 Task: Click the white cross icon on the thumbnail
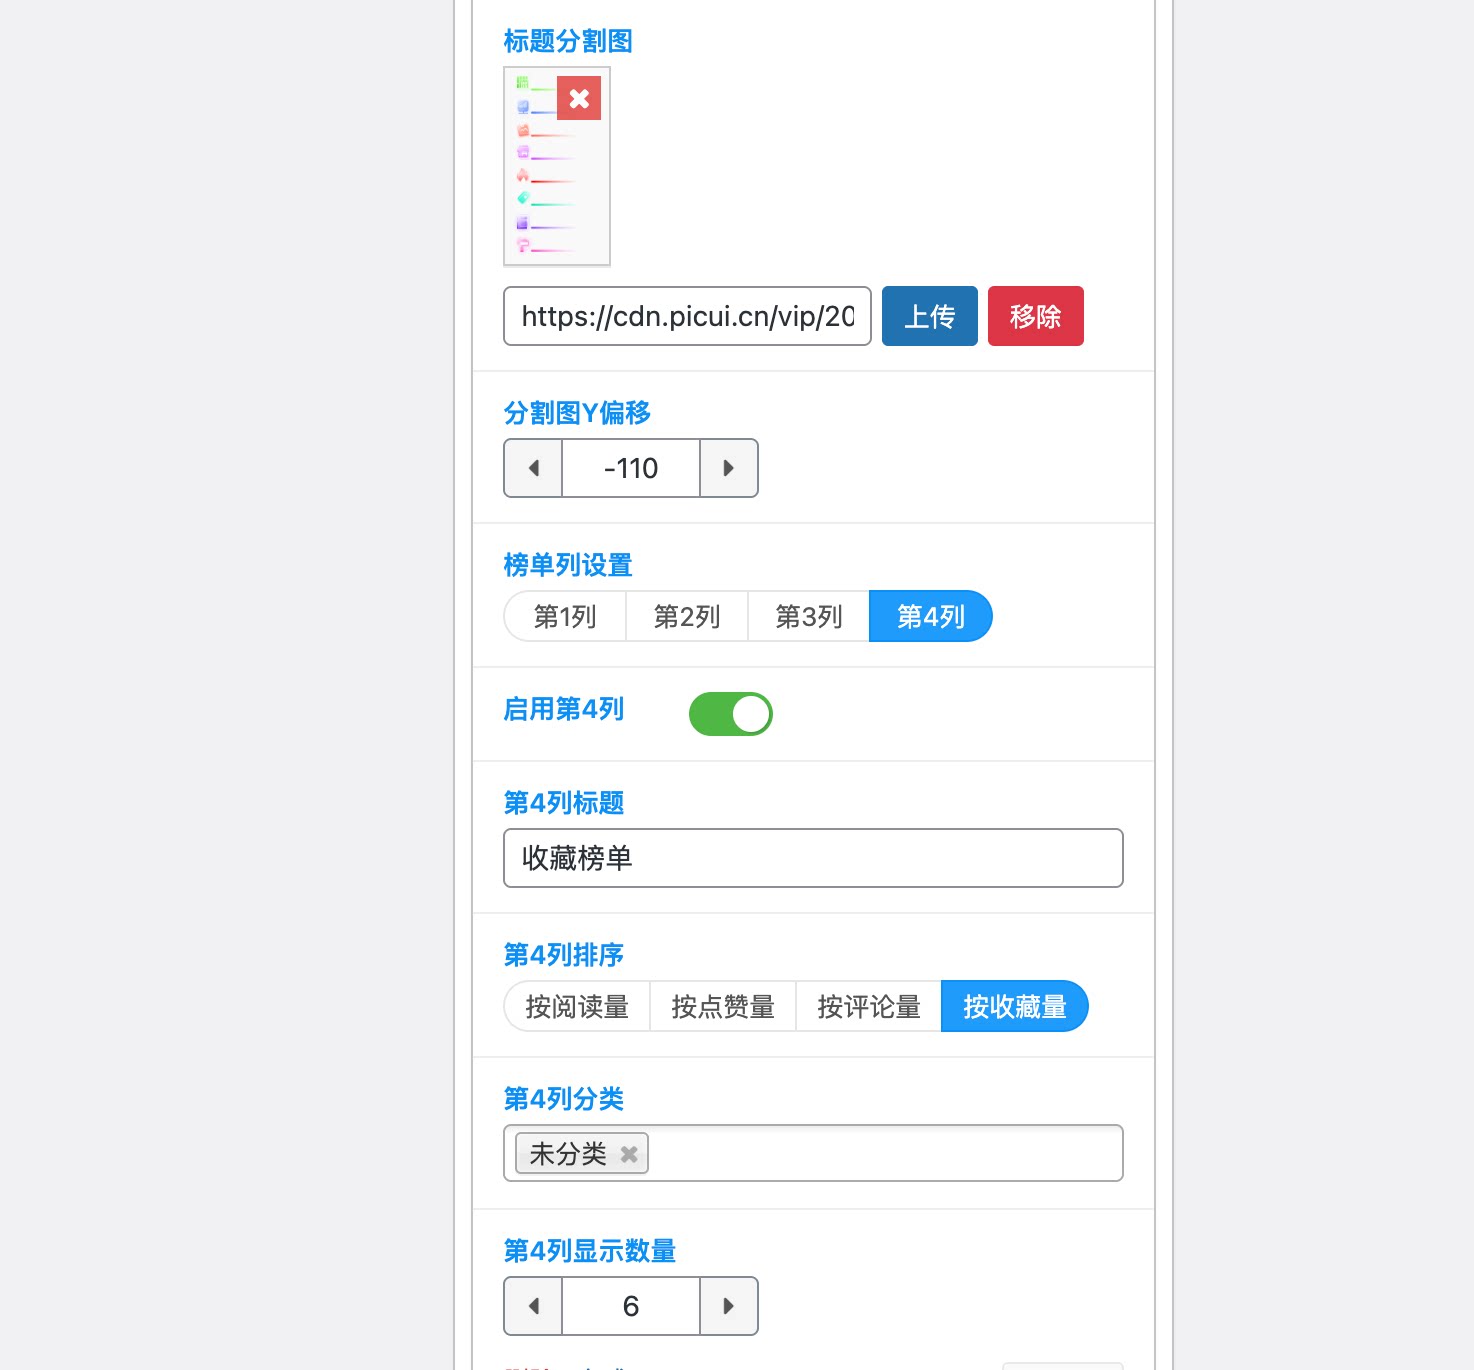click(x=578, y=99)
